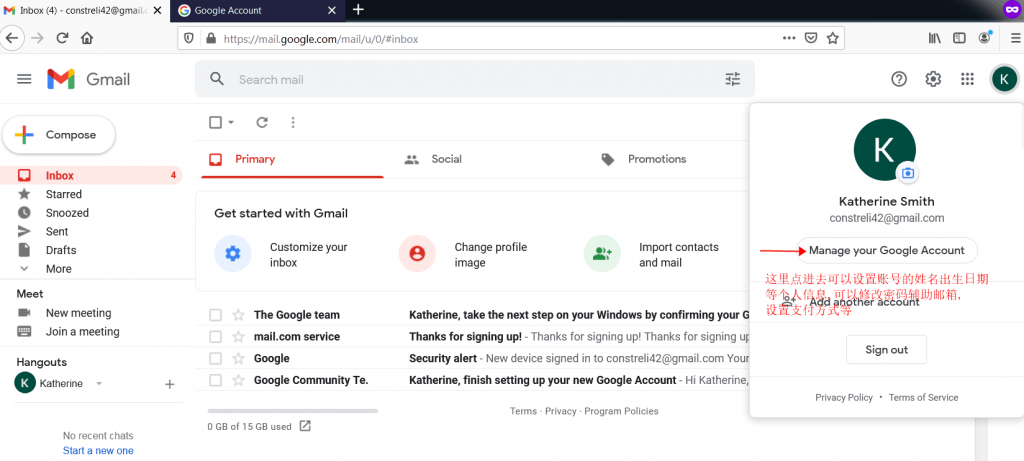
Task: Open the select dropdown arrow next to checkbox
Action: coord(231,122)
